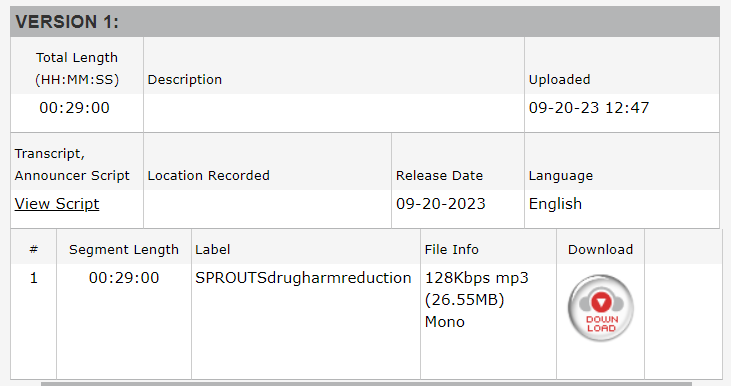Click the segment number 1 cell
Viewport: 731px width, 386px height.
[34, 278]
